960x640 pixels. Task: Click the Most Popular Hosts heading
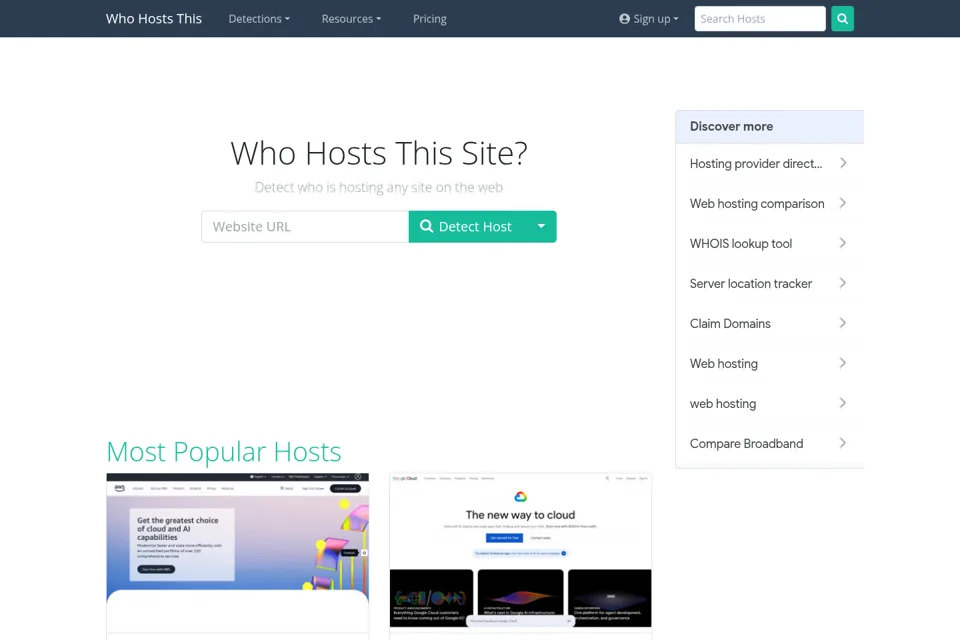point(223,452)
